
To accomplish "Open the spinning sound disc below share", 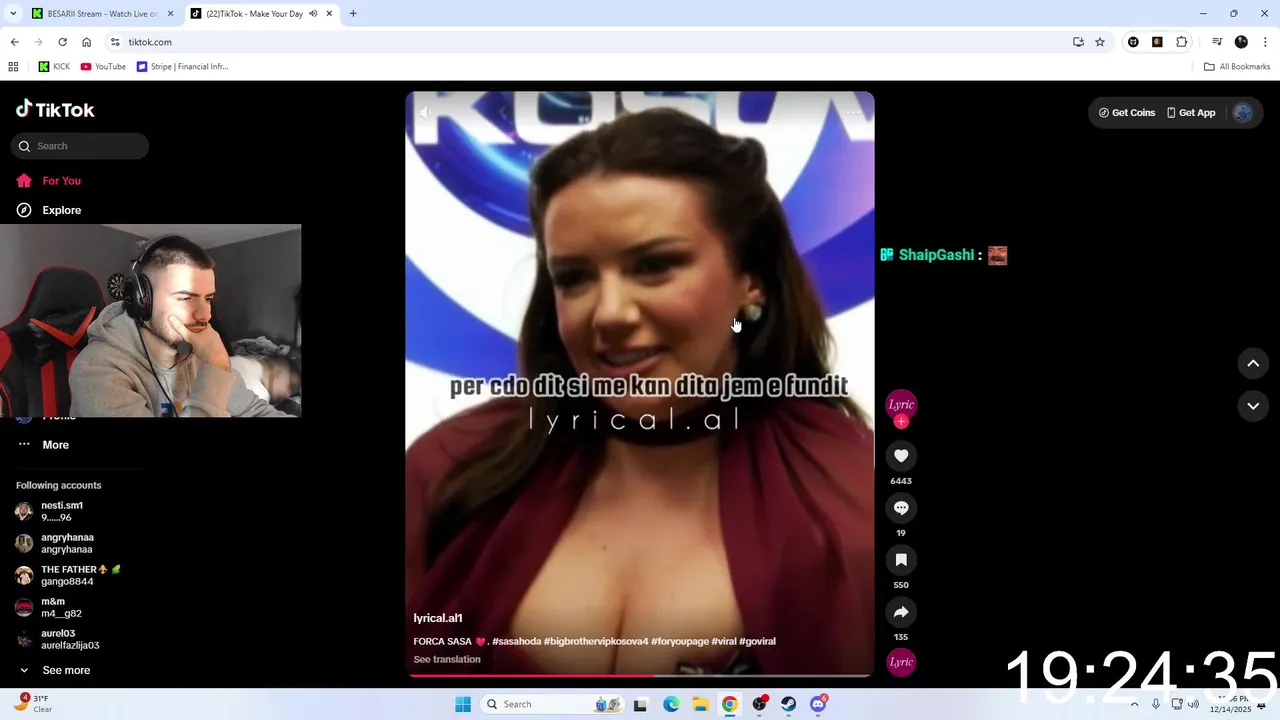I will [x=901, y=662].
